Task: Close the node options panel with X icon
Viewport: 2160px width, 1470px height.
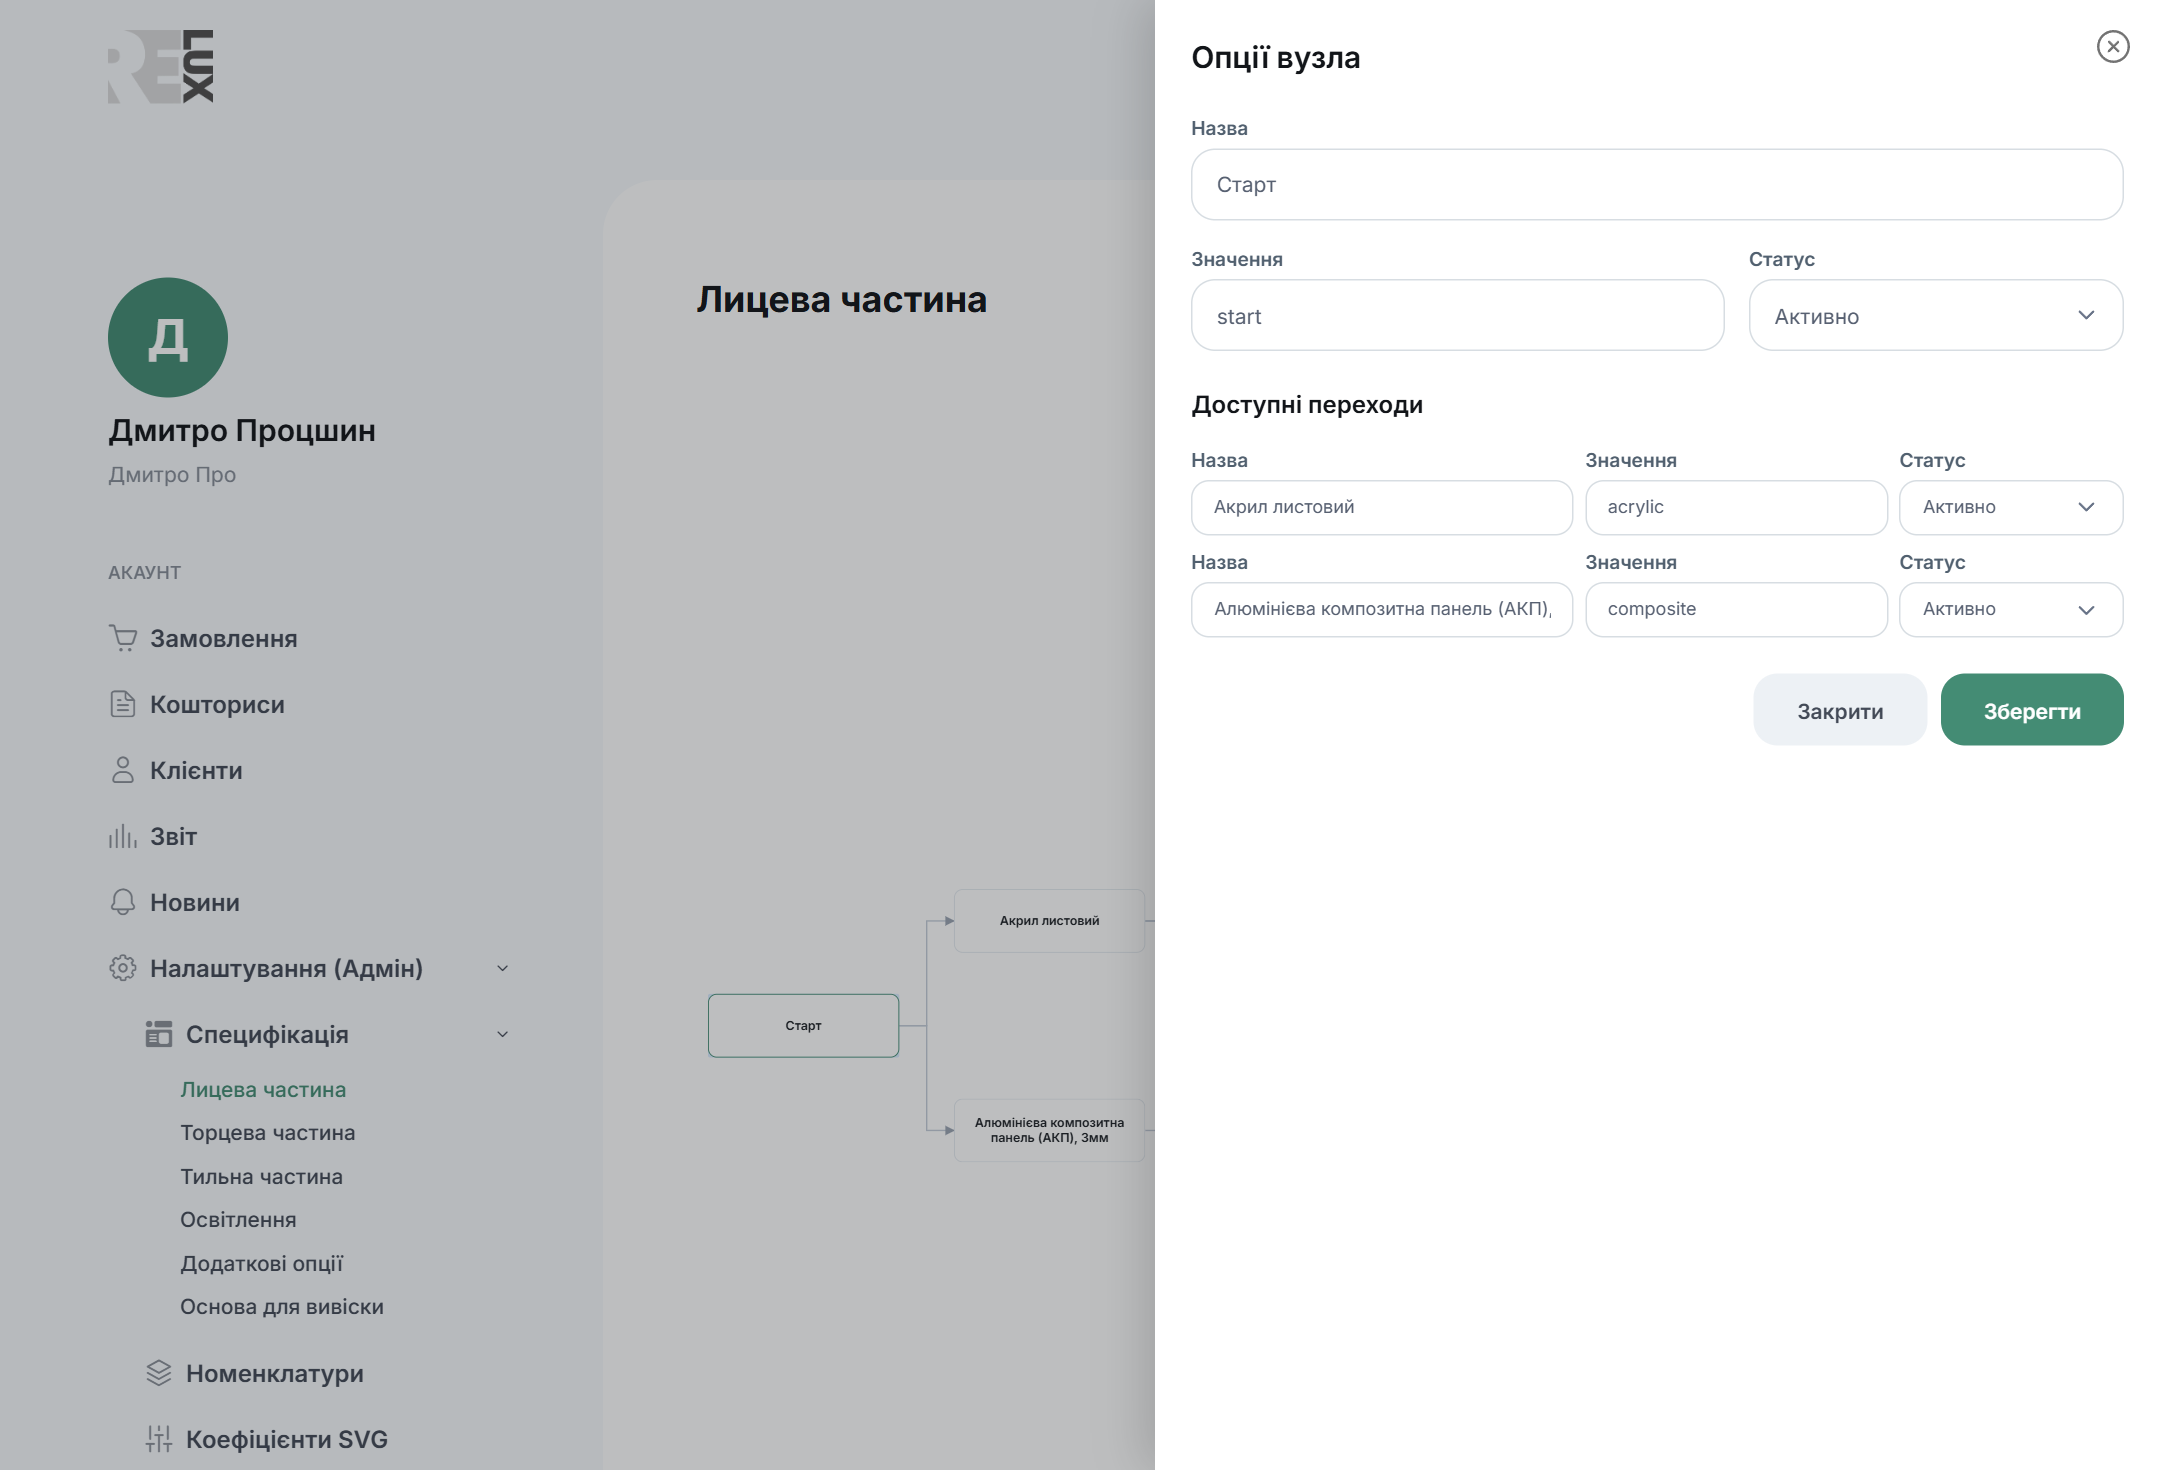Action: (2112, 47)
